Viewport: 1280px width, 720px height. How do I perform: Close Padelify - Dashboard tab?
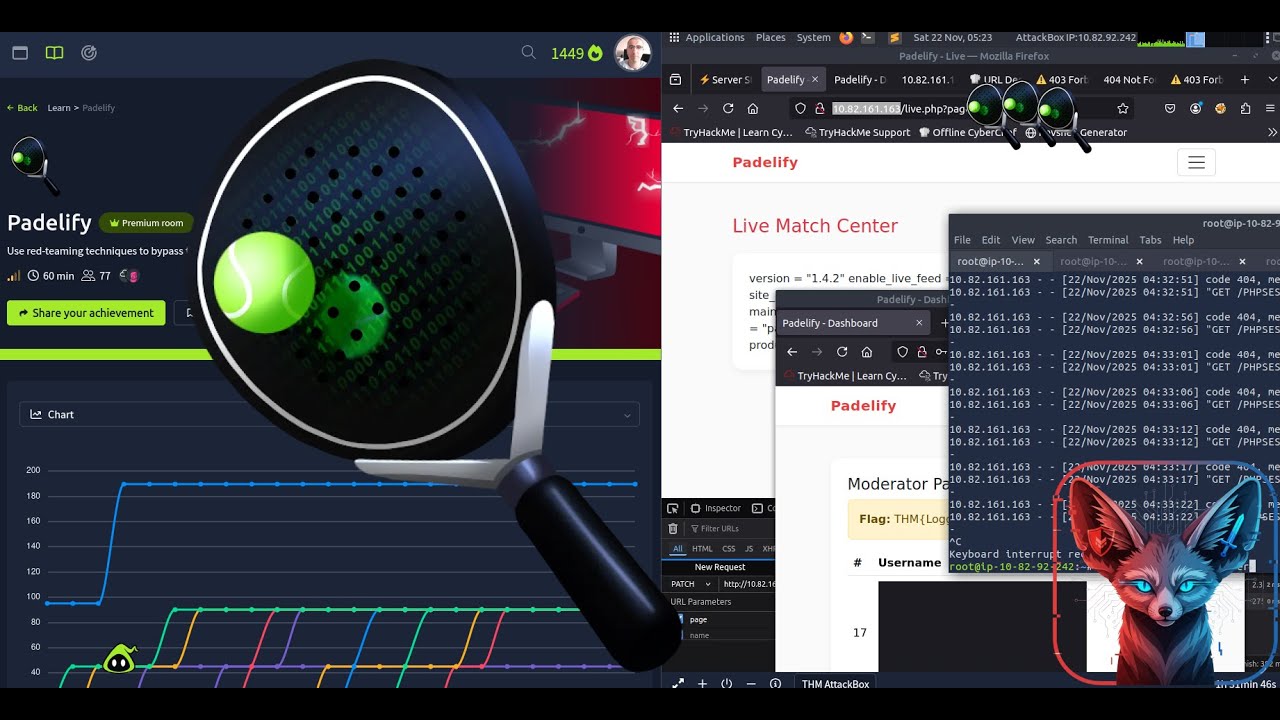919,323
